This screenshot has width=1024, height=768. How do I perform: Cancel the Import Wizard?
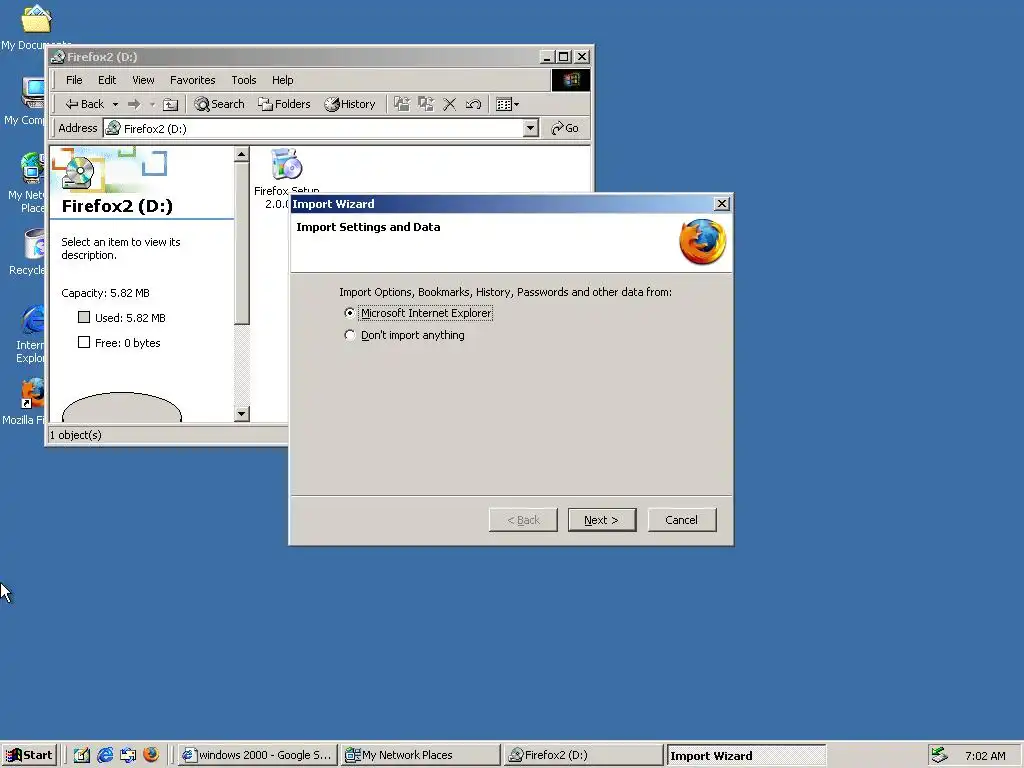pos(682,520)
